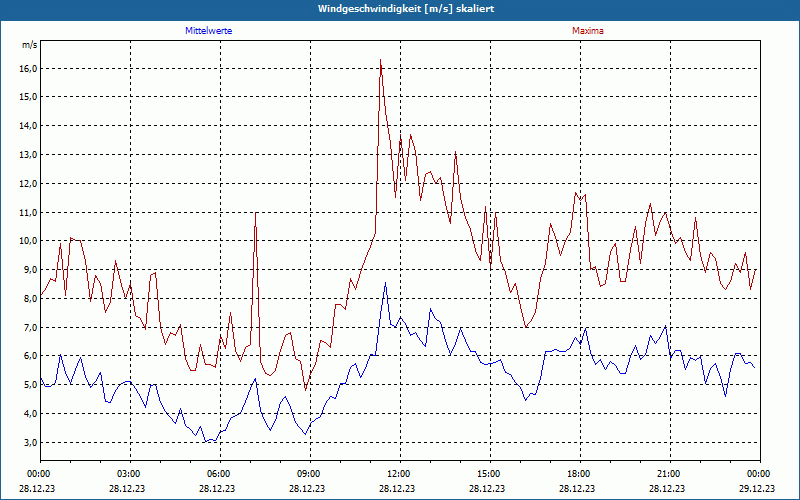Viewport: 800px width, 500px height.
Task: Click the 14,0 y-axis label
Action: pos(29,126)
